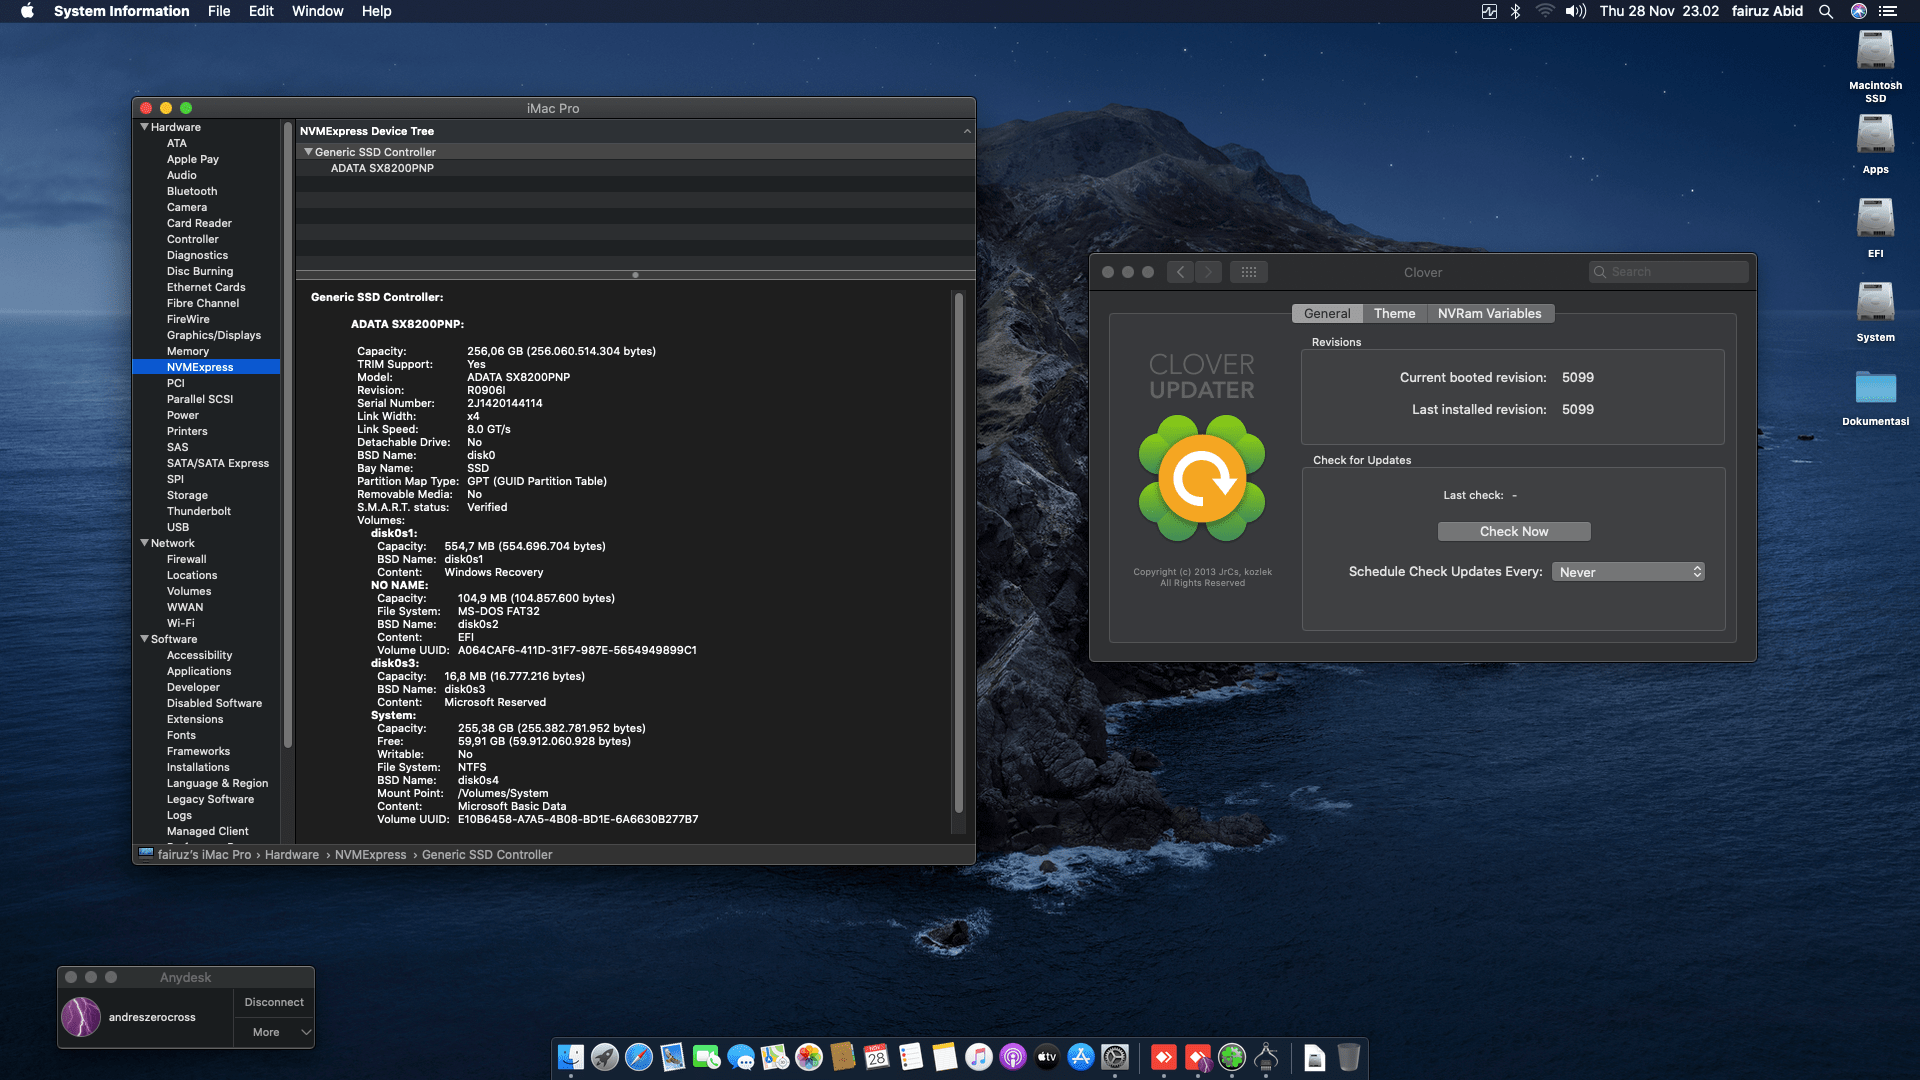
Task: Open the Schedule Check Updates Every dropdown
Action: (1628, 571)
